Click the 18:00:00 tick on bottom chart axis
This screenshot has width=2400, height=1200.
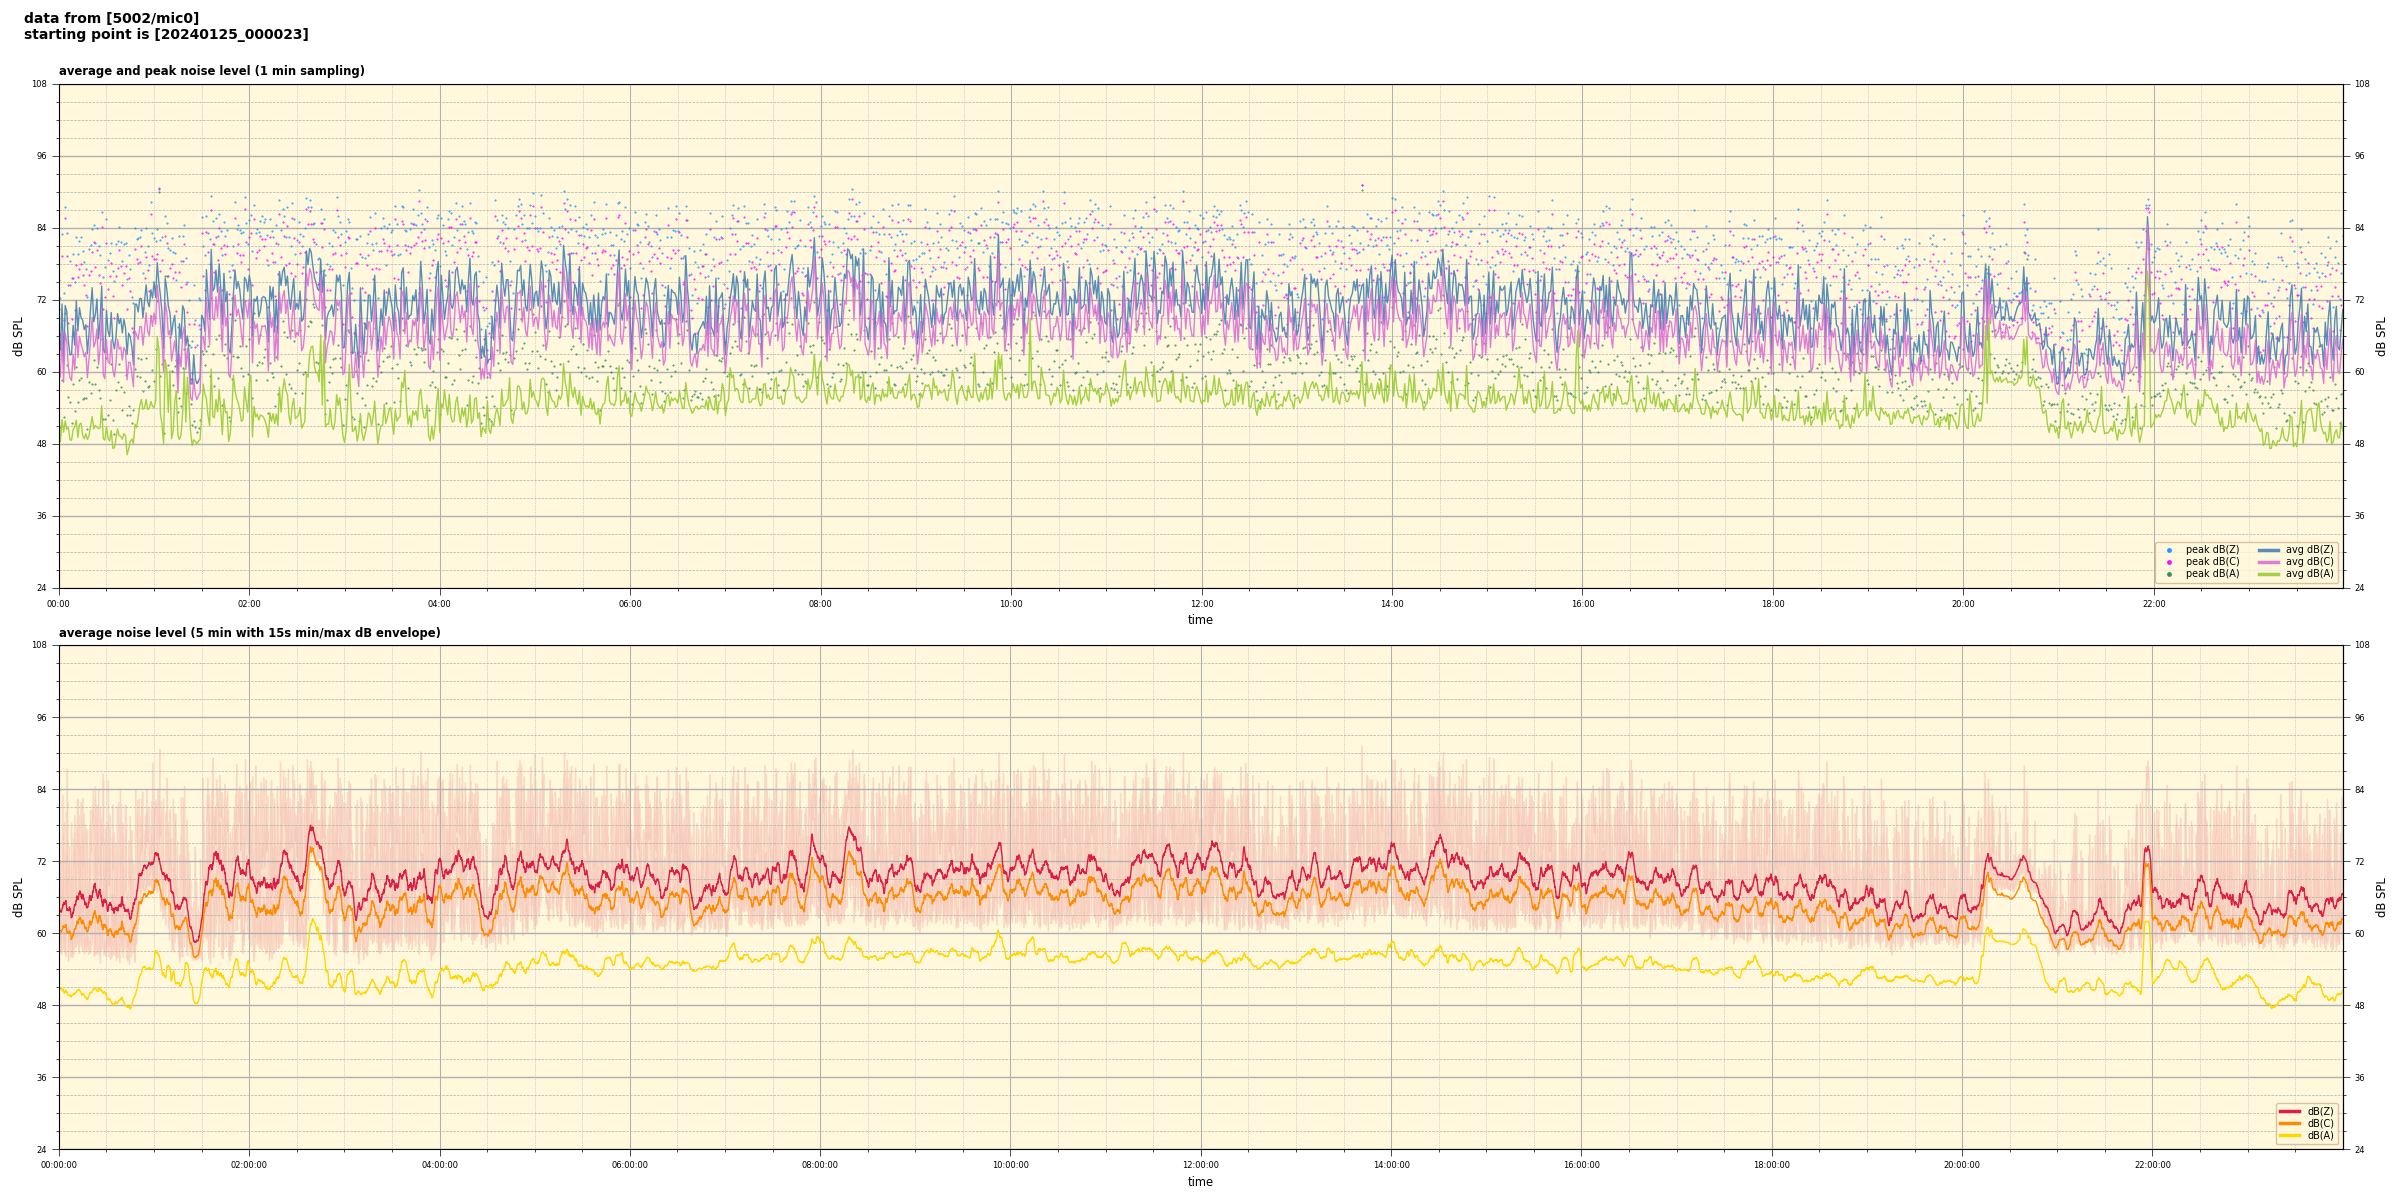1772,1165
